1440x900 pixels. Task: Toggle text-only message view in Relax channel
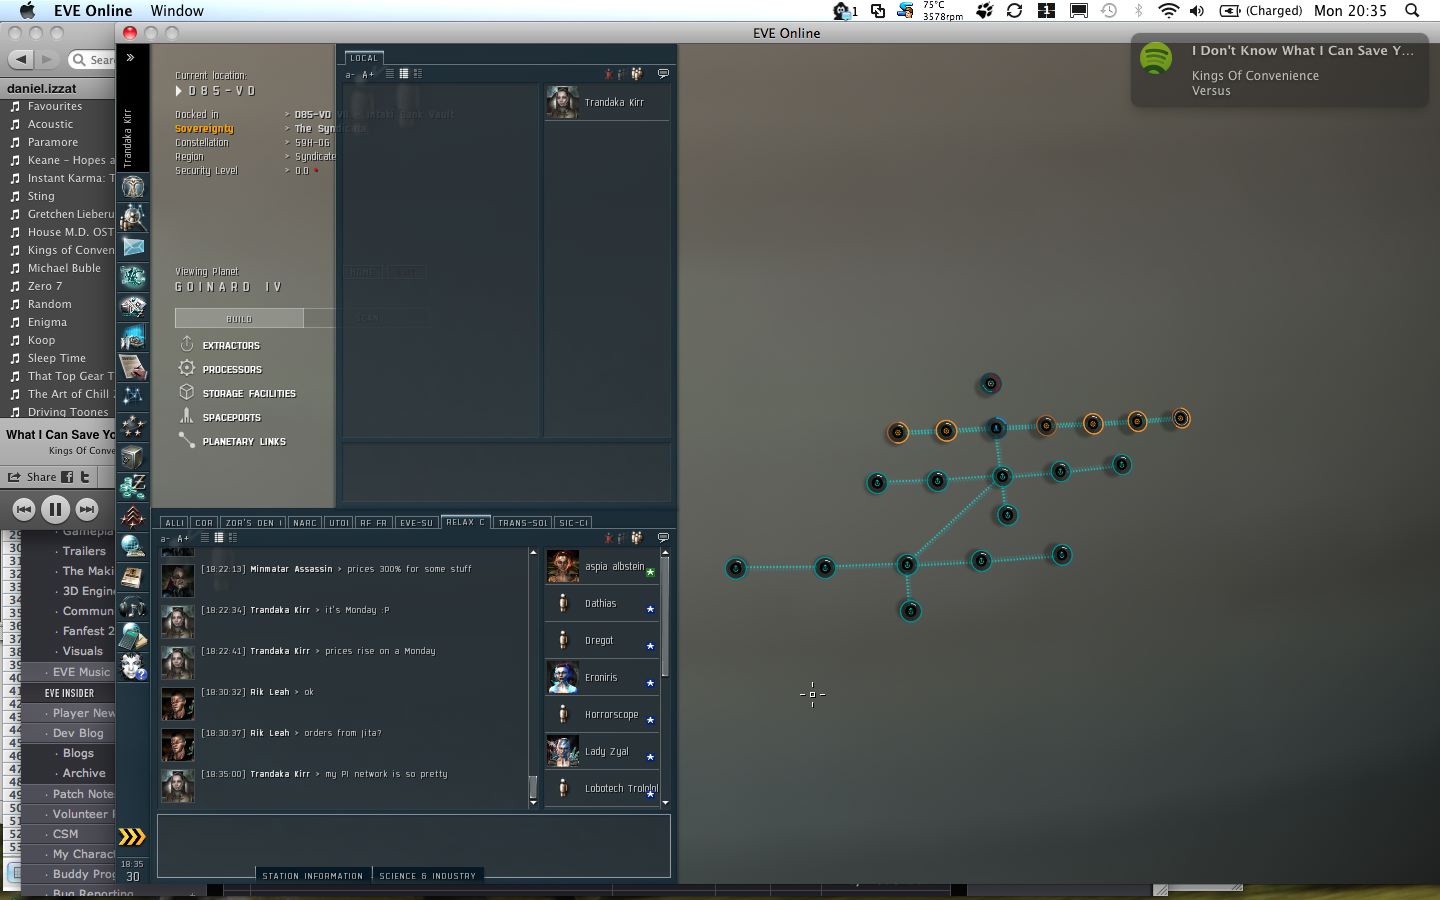204,537
